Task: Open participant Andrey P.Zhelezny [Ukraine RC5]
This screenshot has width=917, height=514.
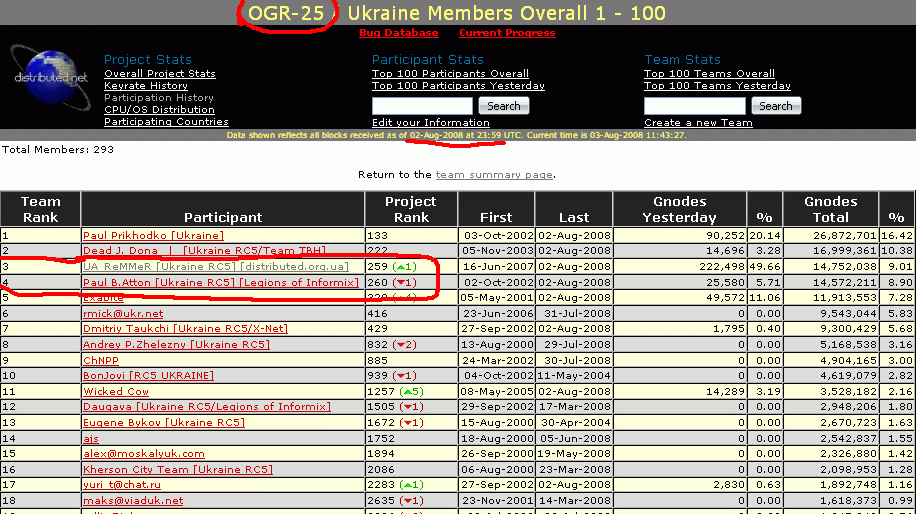Action: coord(176,345)
